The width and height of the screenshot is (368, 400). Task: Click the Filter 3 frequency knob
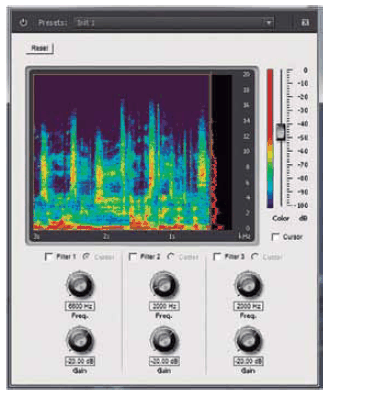point(248,285)
